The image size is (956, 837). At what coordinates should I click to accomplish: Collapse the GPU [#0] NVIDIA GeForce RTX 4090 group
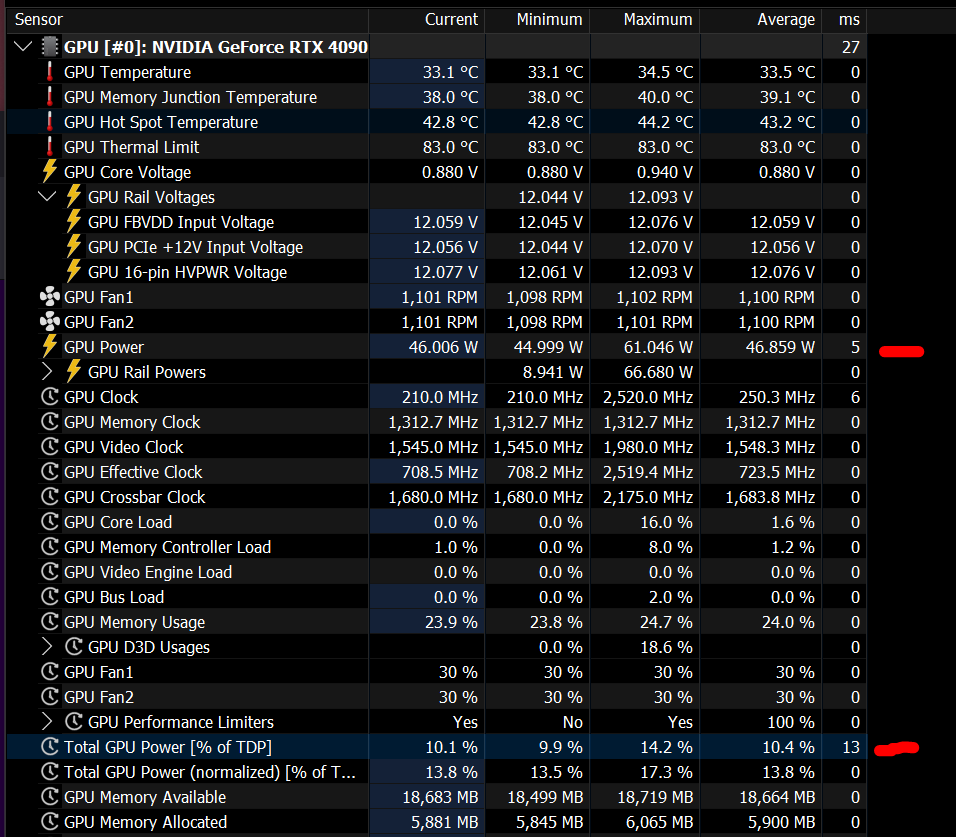pos(23,46)
